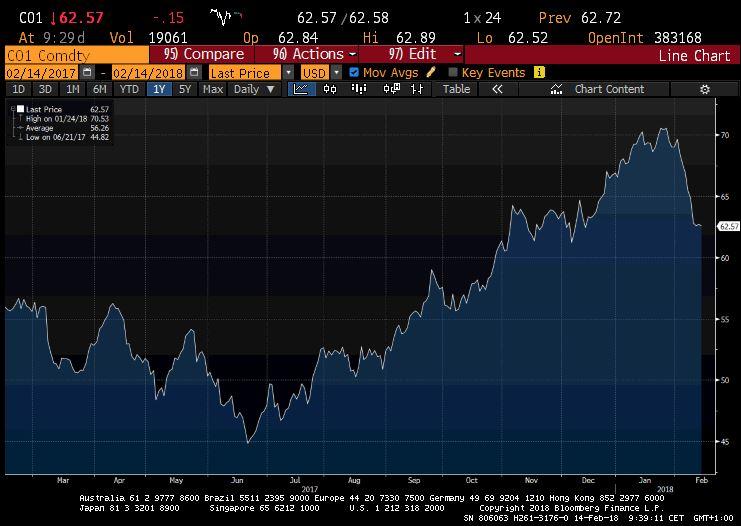Open chart settings gear icon

704,89
